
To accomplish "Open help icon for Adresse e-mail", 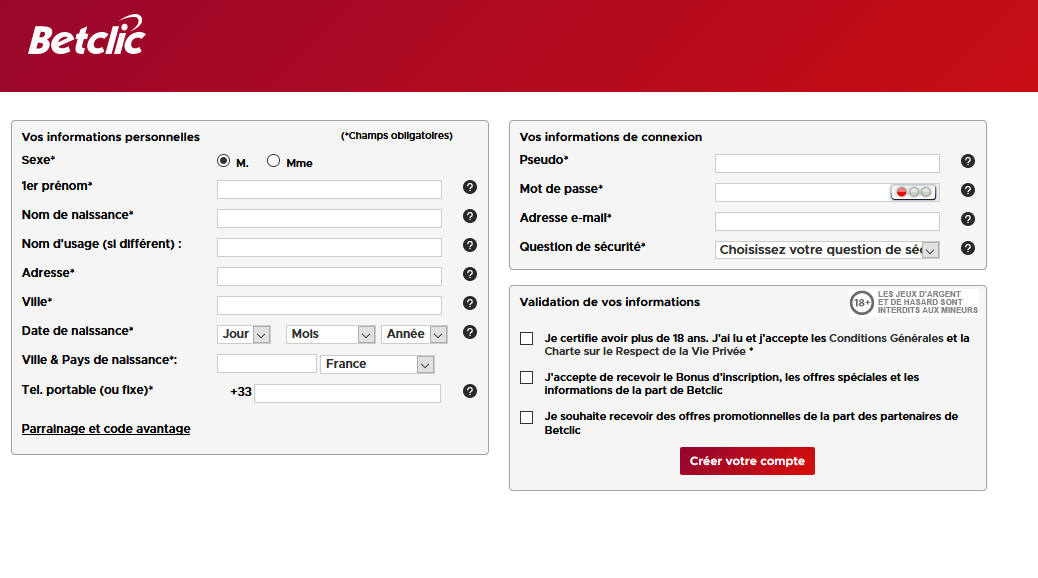I will pos(967,219).
